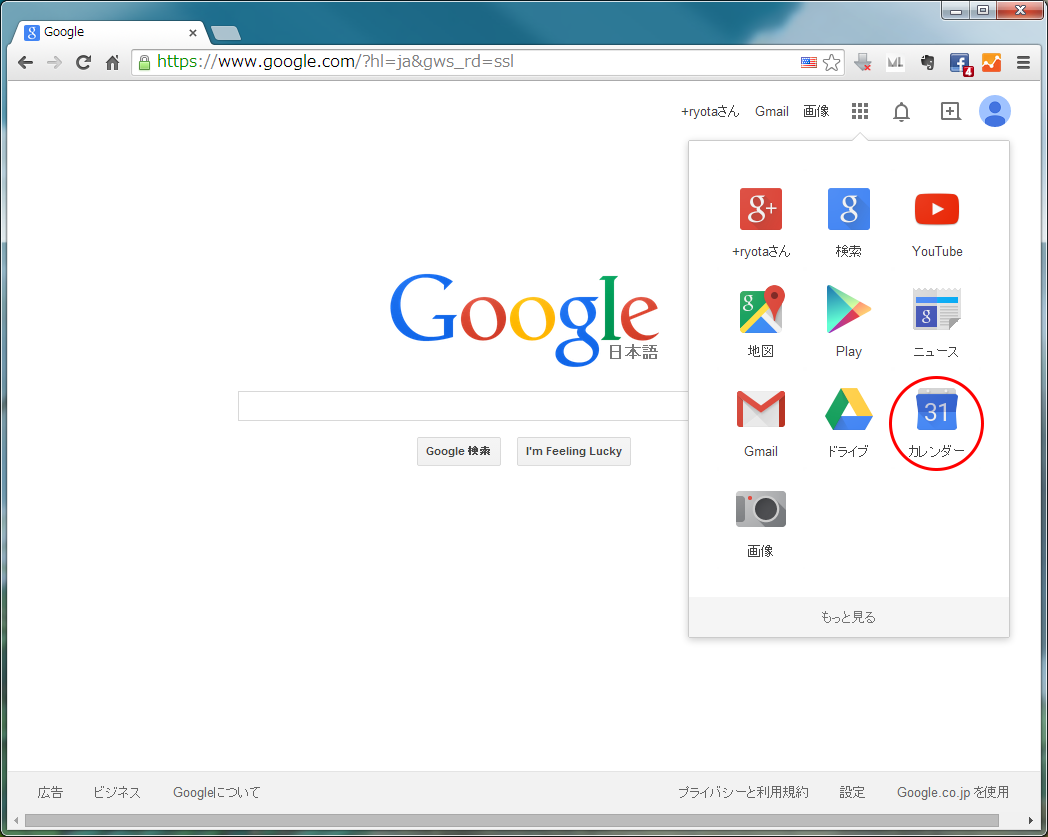The height and width of the screenshot is (837, 1048).
Task: Open the Chrome main menu
Action: (1023, 63)
